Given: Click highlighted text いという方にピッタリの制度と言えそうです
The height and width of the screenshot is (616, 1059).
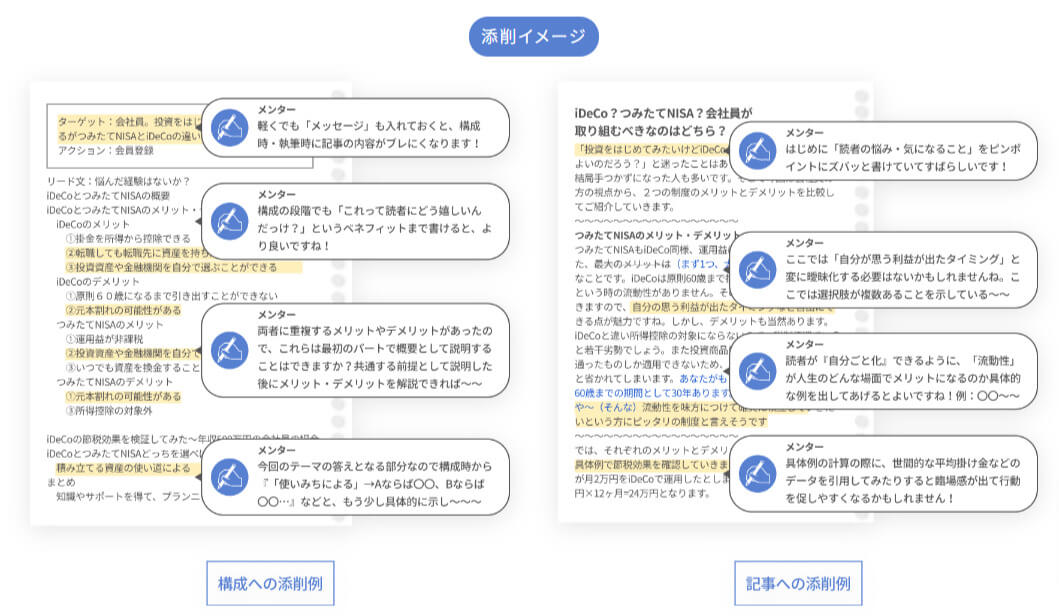Looking at the screenshot, I should coord(671,421).
